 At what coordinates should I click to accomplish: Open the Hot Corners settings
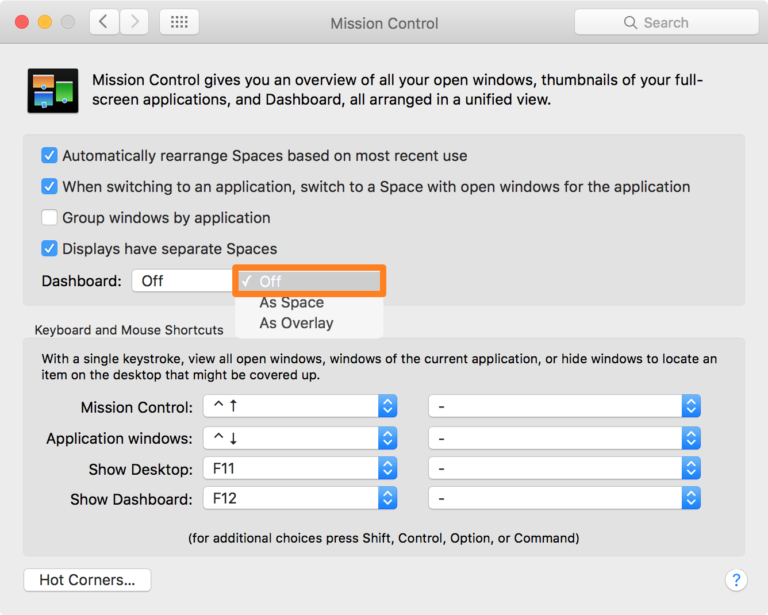click(x=87, y=580)
